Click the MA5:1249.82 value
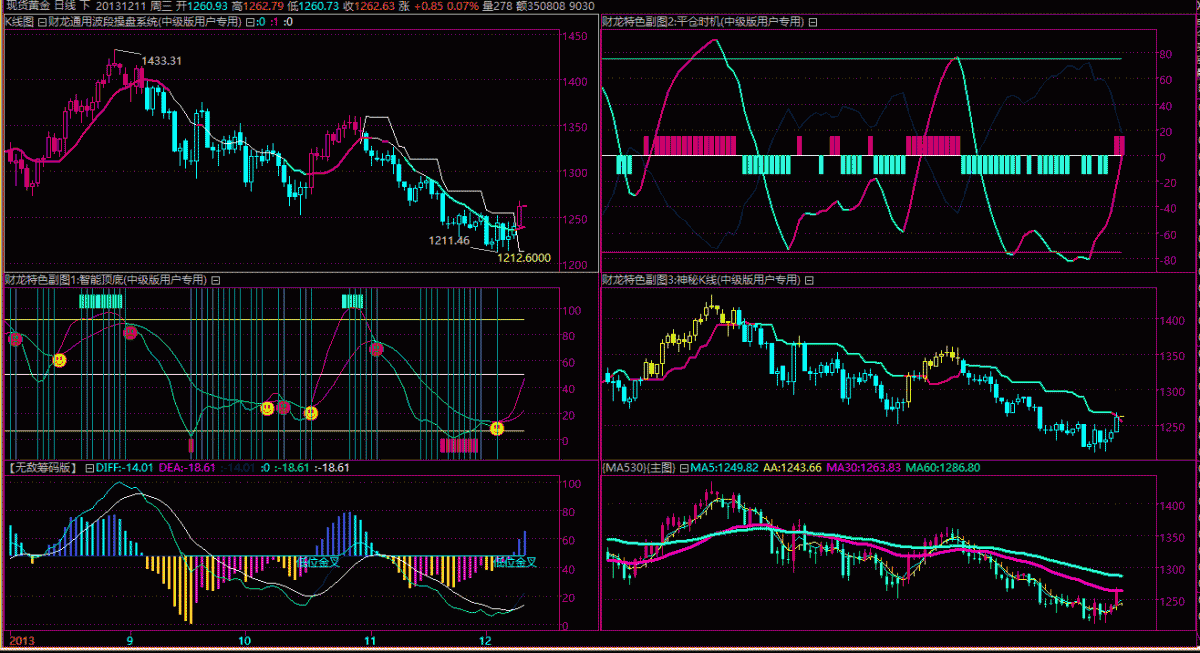Viewport: 1200px width, 653px height. coord(727,467)
